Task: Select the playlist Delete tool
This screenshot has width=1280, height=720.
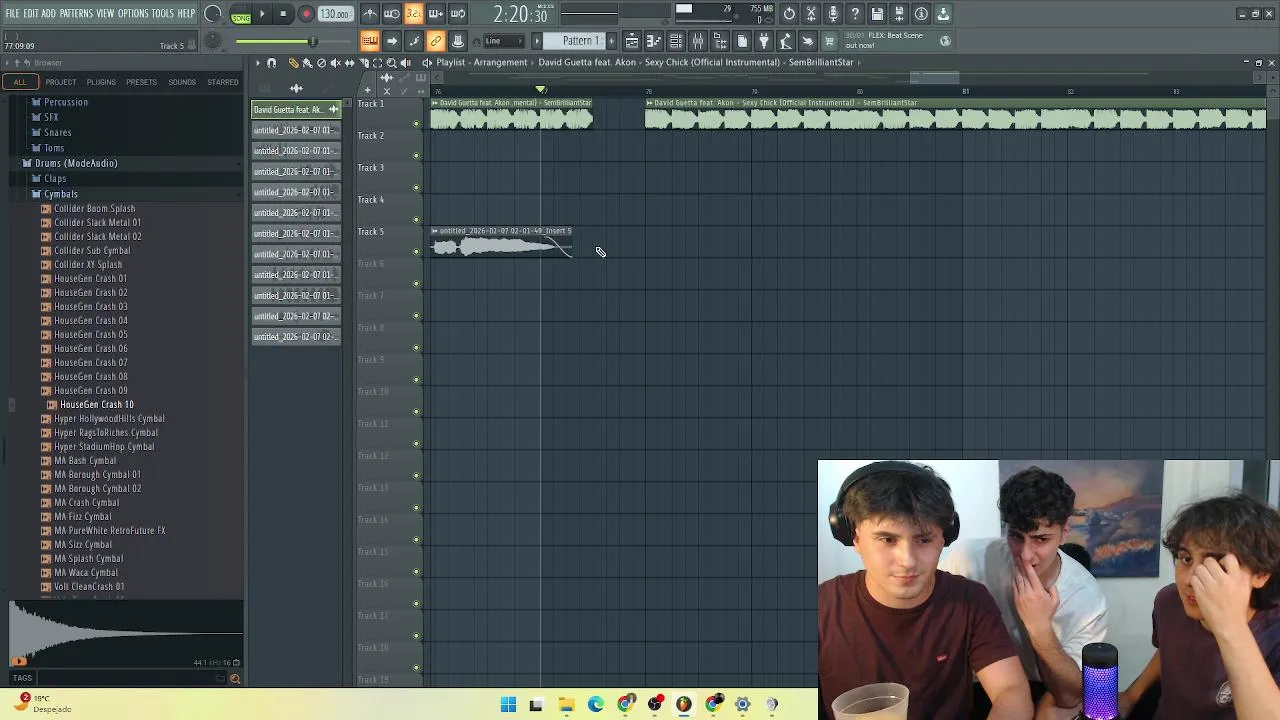Action: pos(321,63)
